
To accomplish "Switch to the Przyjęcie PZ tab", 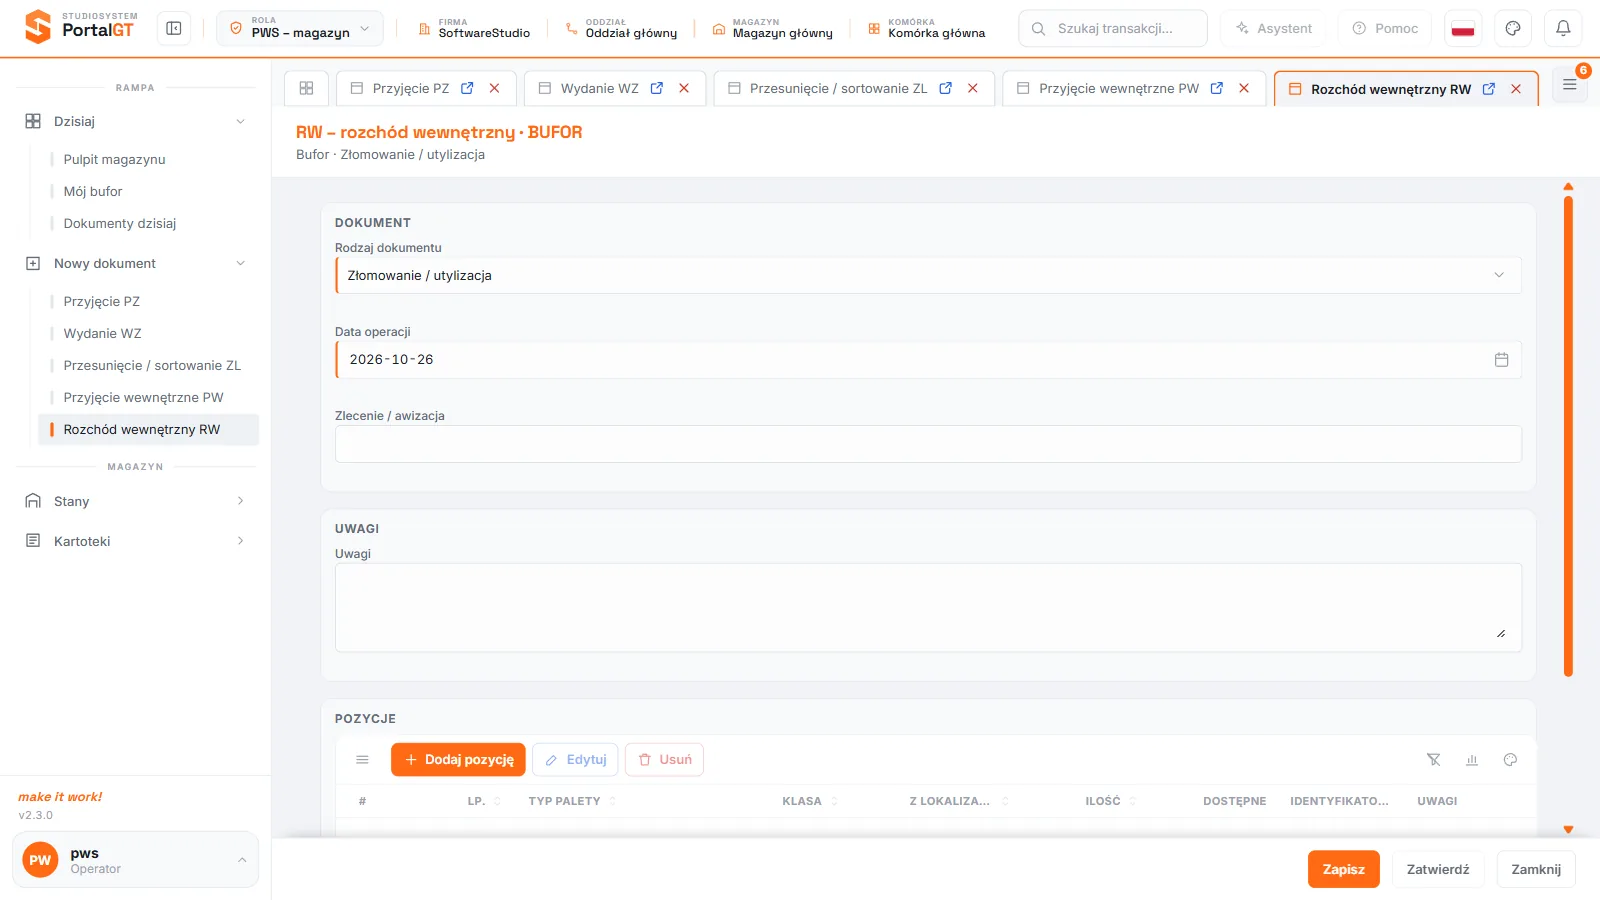I will coord(411,88).
